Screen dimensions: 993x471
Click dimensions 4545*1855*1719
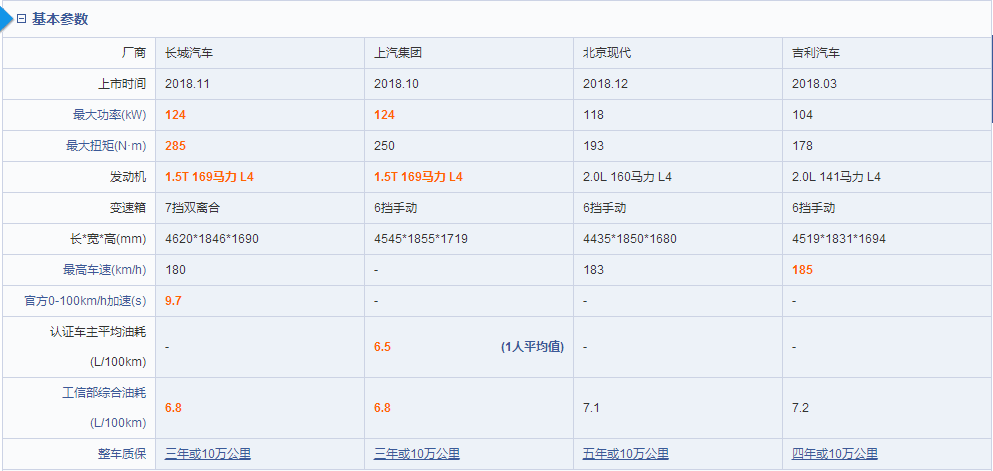pos(421,239)
